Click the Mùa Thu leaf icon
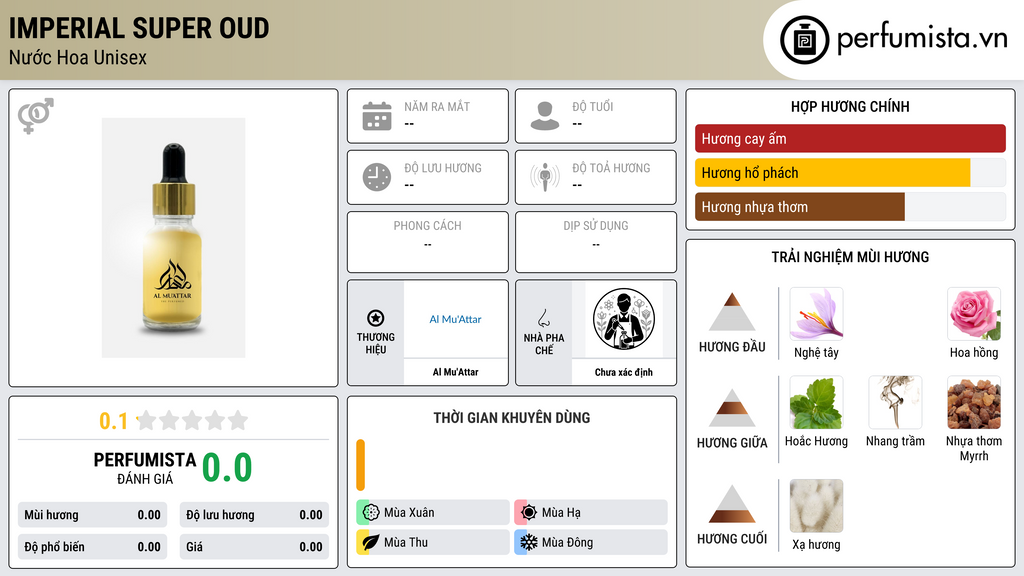The height and width of the screenshot is (576, 1024). (x=371, y=542)
